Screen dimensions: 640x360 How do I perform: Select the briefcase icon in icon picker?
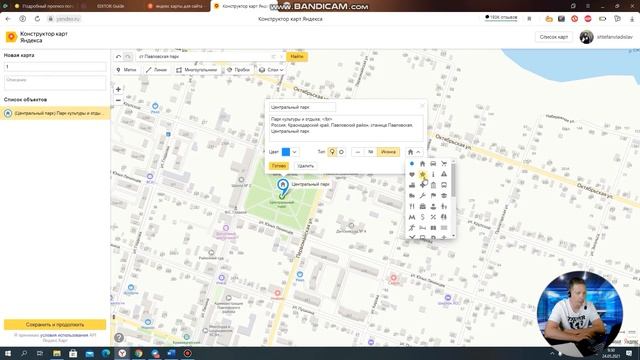422,206
